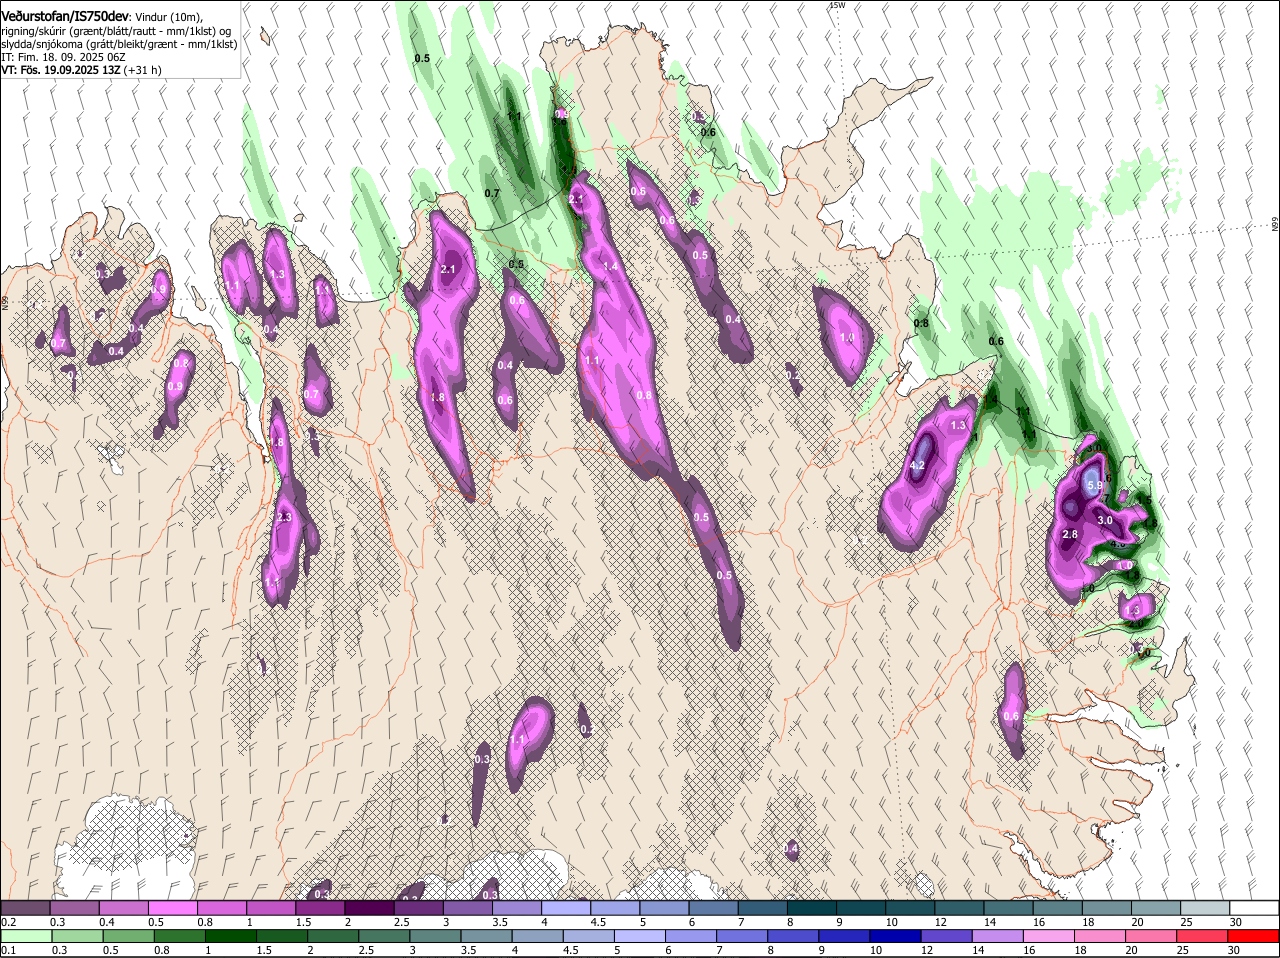Click the 'VT: Fös. 19.09.2025 13Z' valid time

60,71
